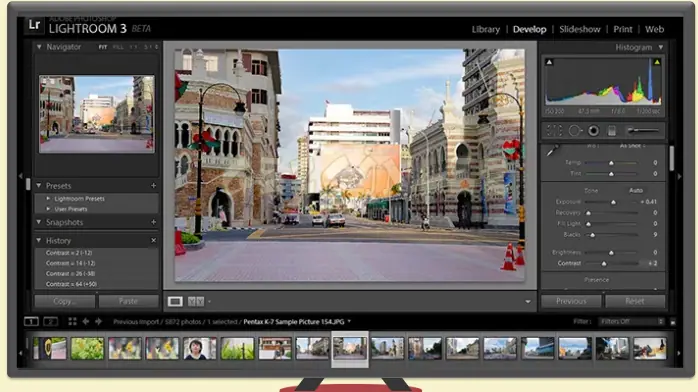Viewport: 698px width, 392px height.
Task: Collapse the Histogram panel
Action: 661,47
